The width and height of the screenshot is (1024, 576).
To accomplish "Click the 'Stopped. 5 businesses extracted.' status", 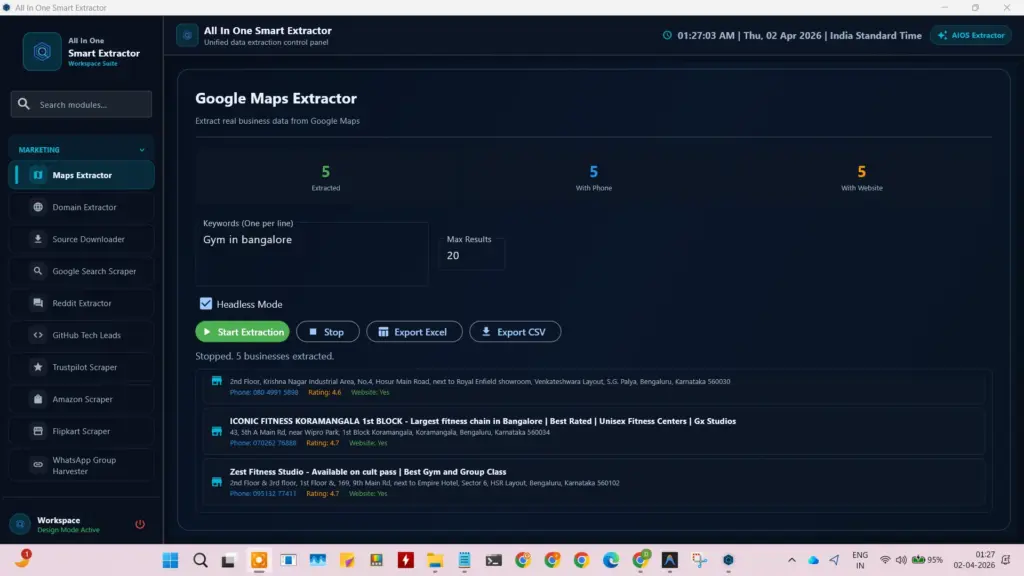I will pos(264,356).
